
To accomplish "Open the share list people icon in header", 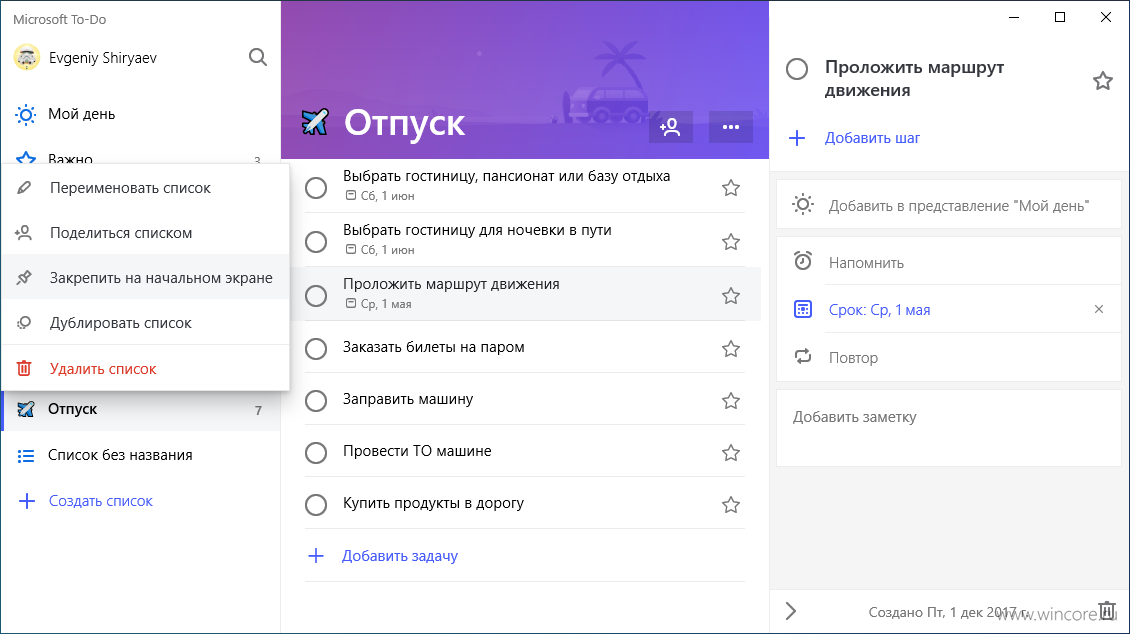I will tap(670, 127).
